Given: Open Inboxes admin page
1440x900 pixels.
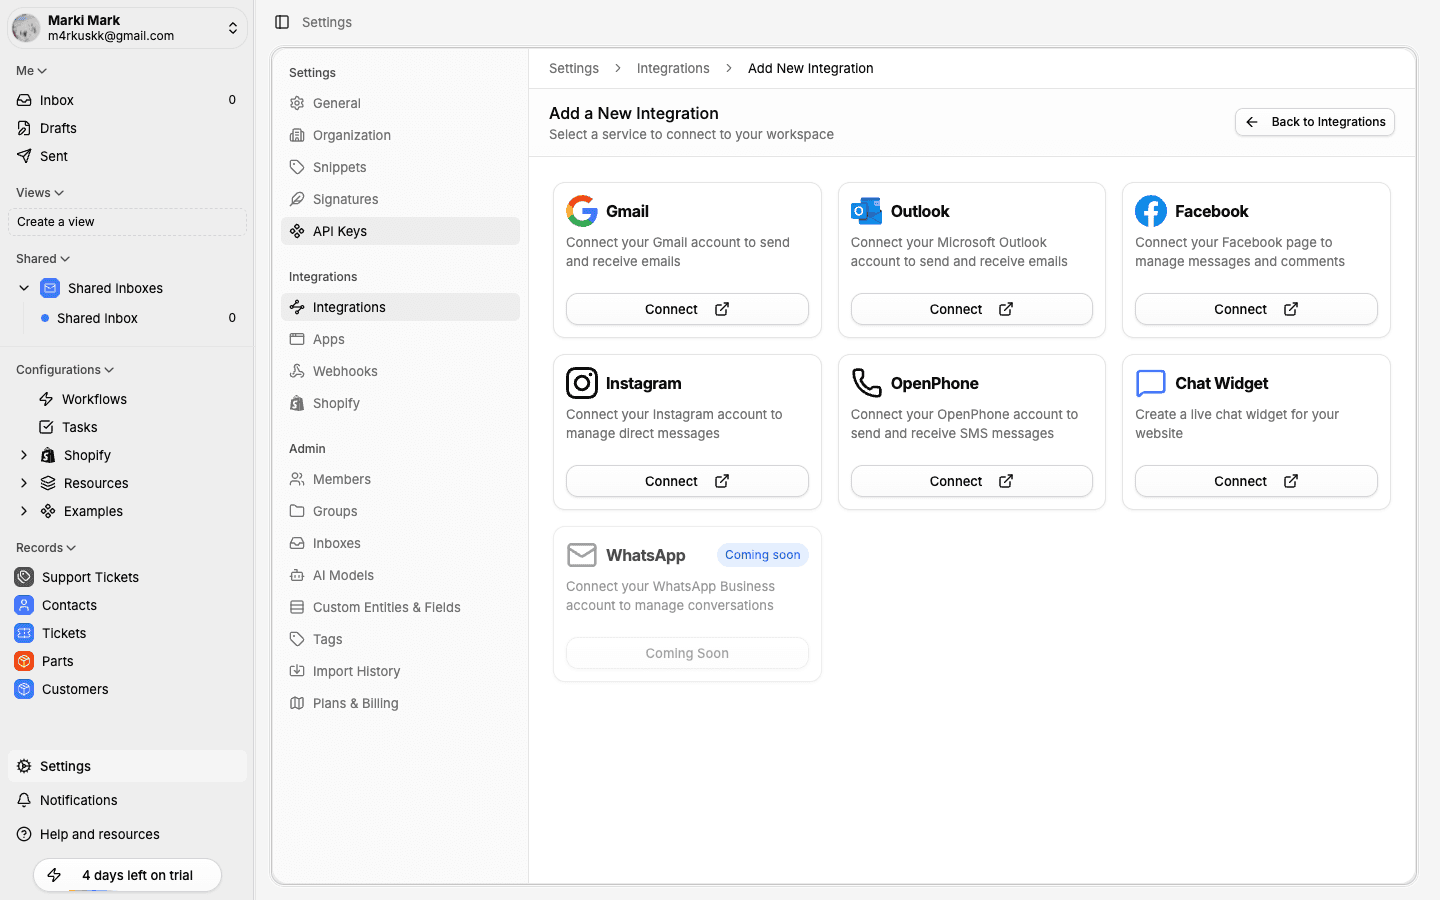Looking at the screenshot, I should 400,543.
